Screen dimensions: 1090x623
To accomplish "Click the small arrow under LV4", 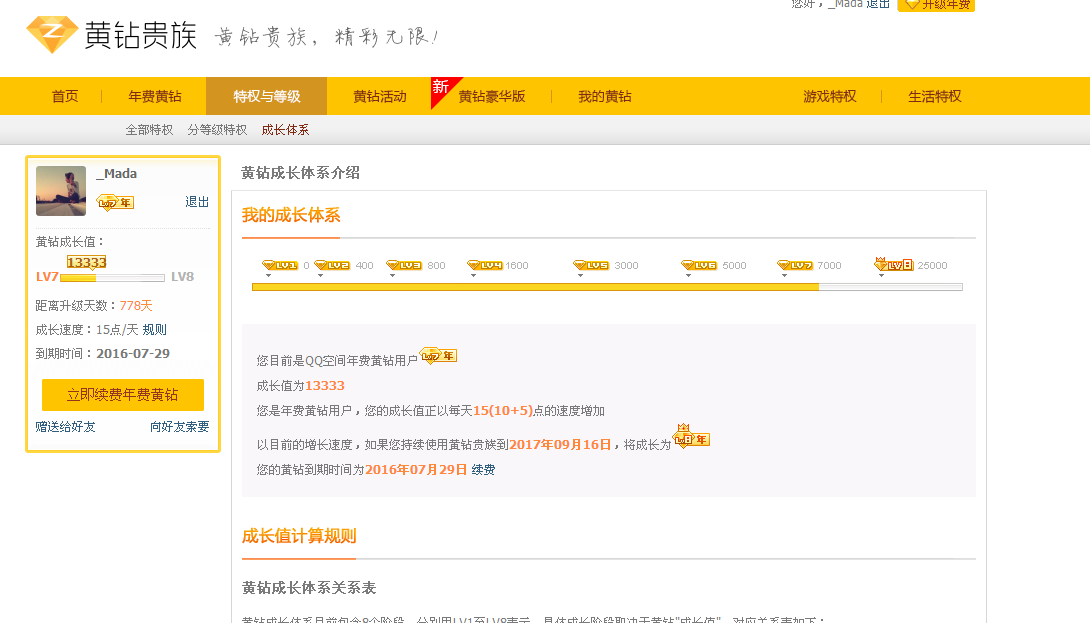I will coord(473,276).
